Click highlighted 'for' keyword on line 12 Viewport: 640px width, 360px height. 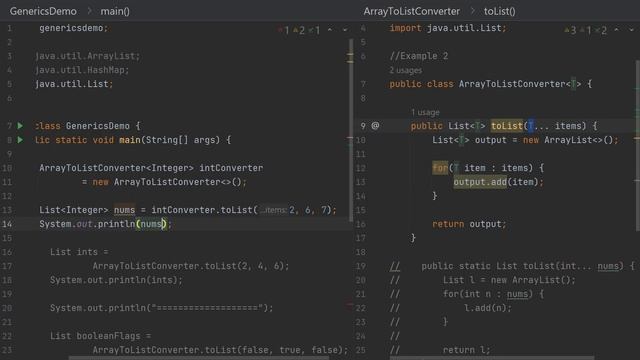tap(440, 168)
